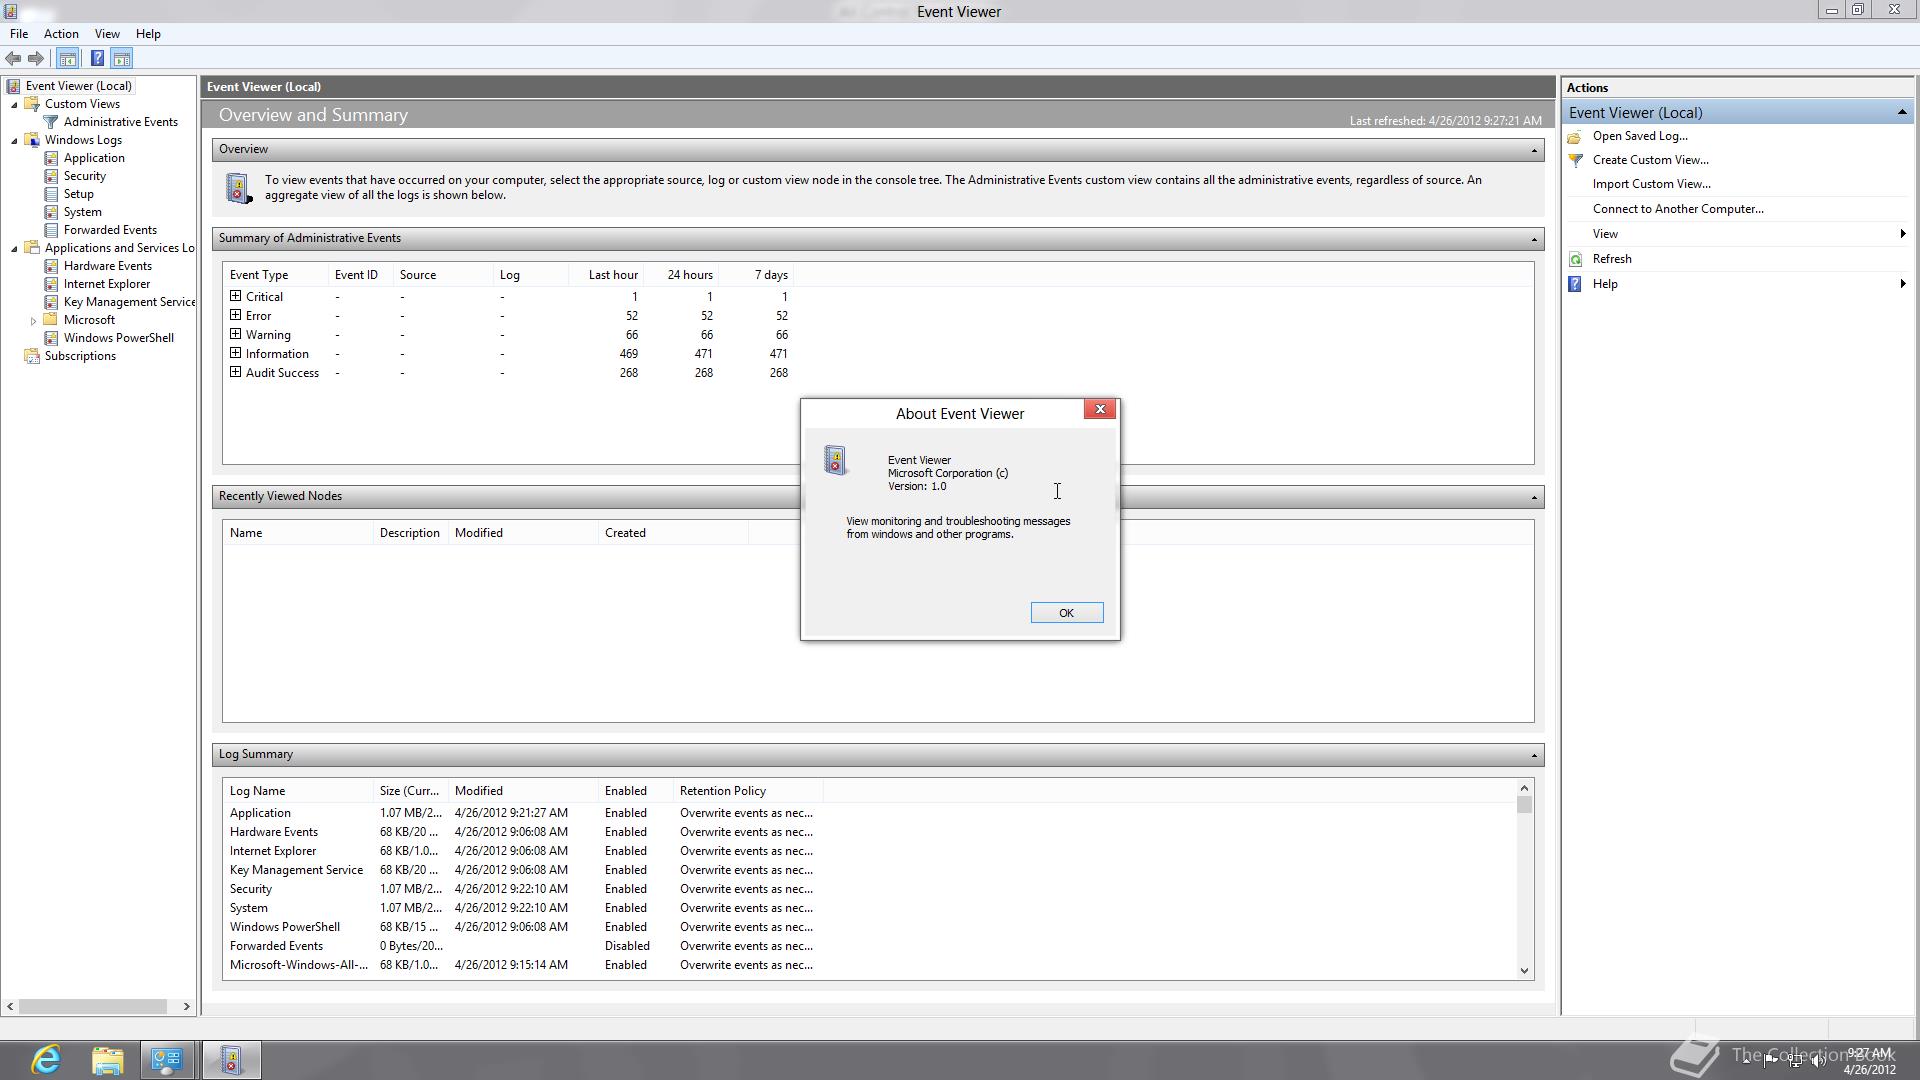Click the green Refresh icon in Actions
Viewport: 1920px width, 1080px height.
1575,259
